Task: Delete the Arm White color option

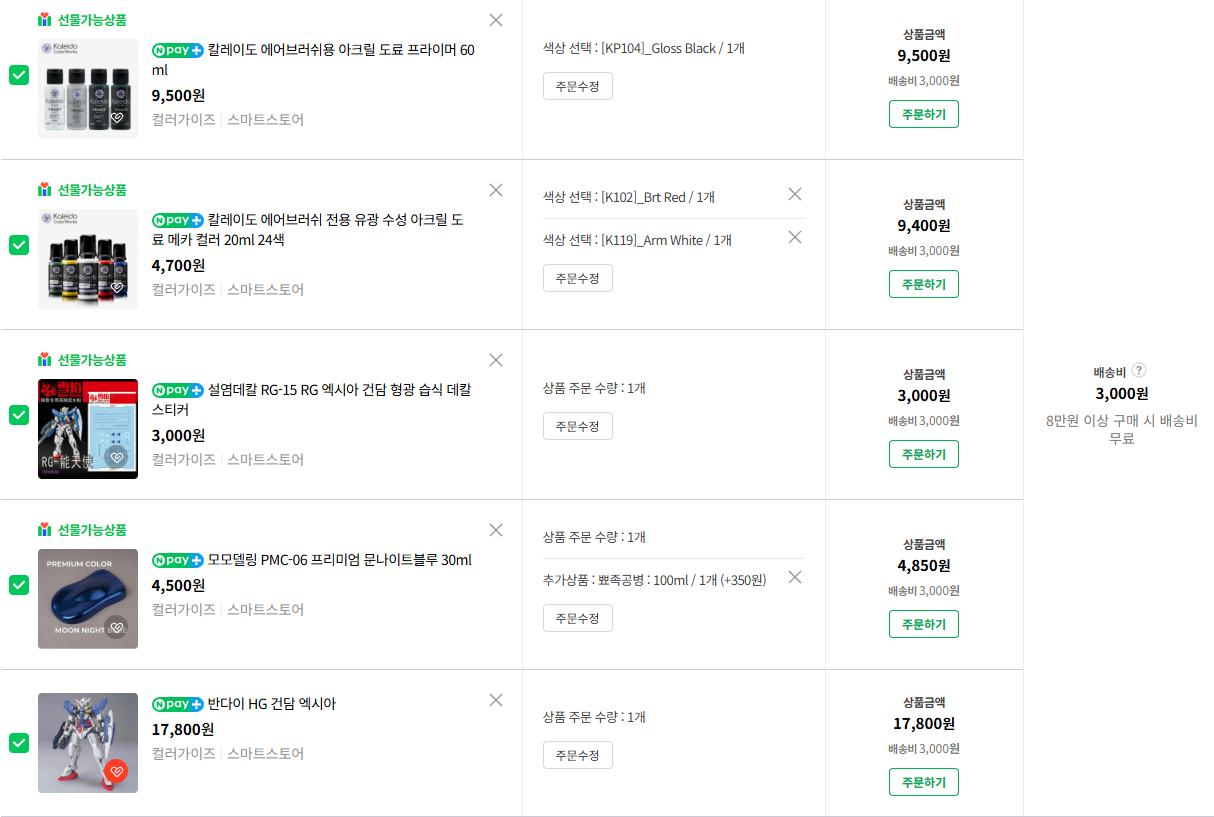Action: click(795, 237)
